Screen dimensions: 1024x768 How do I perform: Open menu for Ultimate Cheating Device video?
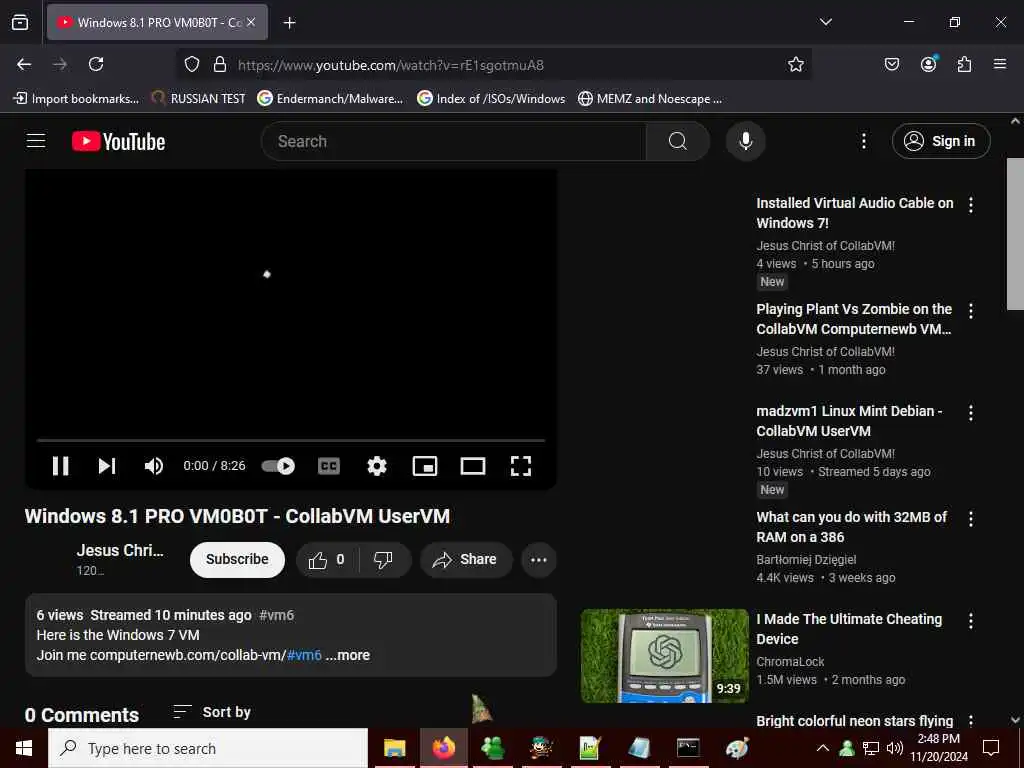click(x=970, y=620)
